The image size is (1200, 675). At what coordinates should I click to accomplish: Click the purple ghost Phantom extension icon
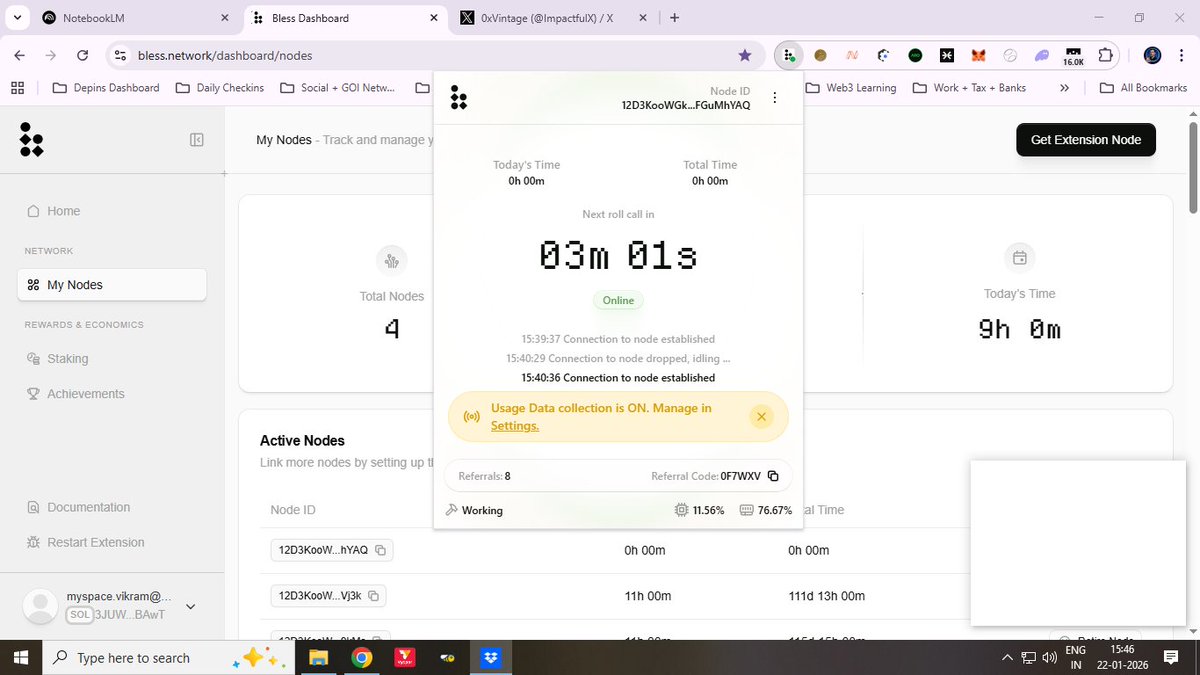1042,56
